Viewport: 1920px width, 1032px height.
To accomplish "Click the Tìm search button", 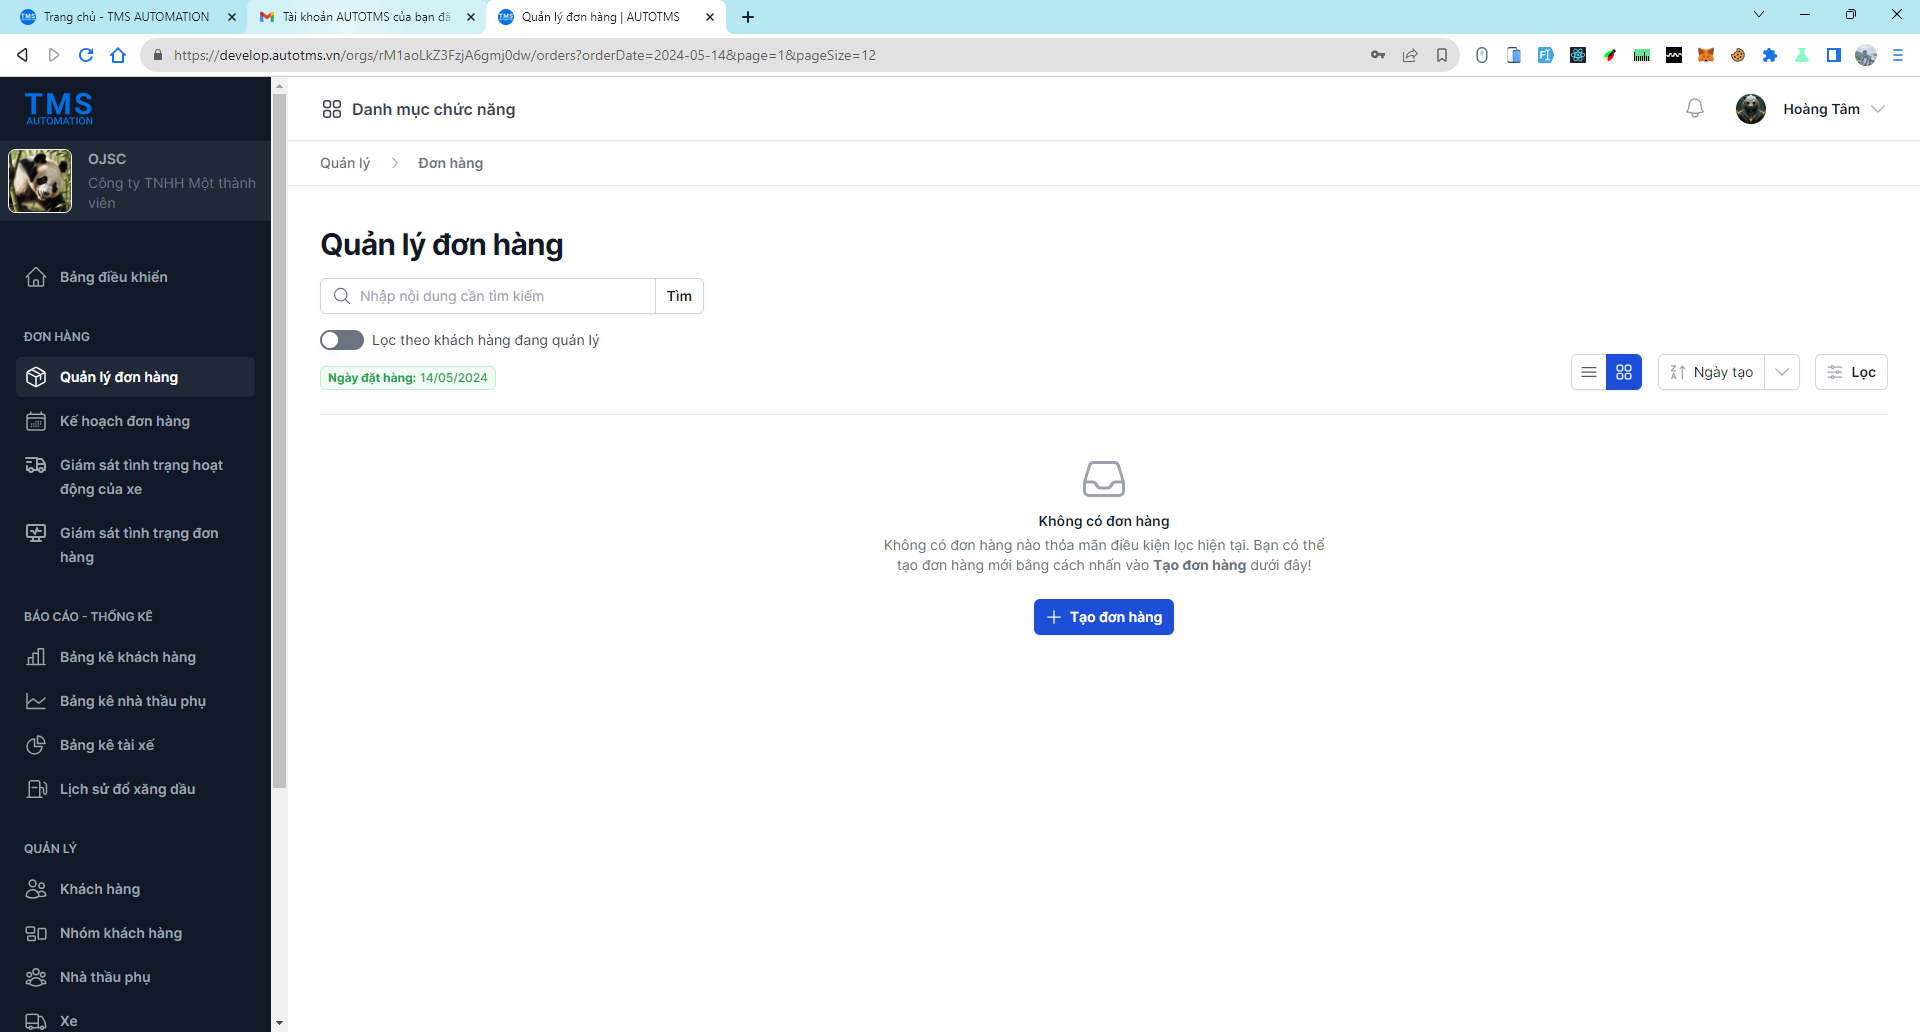I will [x=679, y=296].
